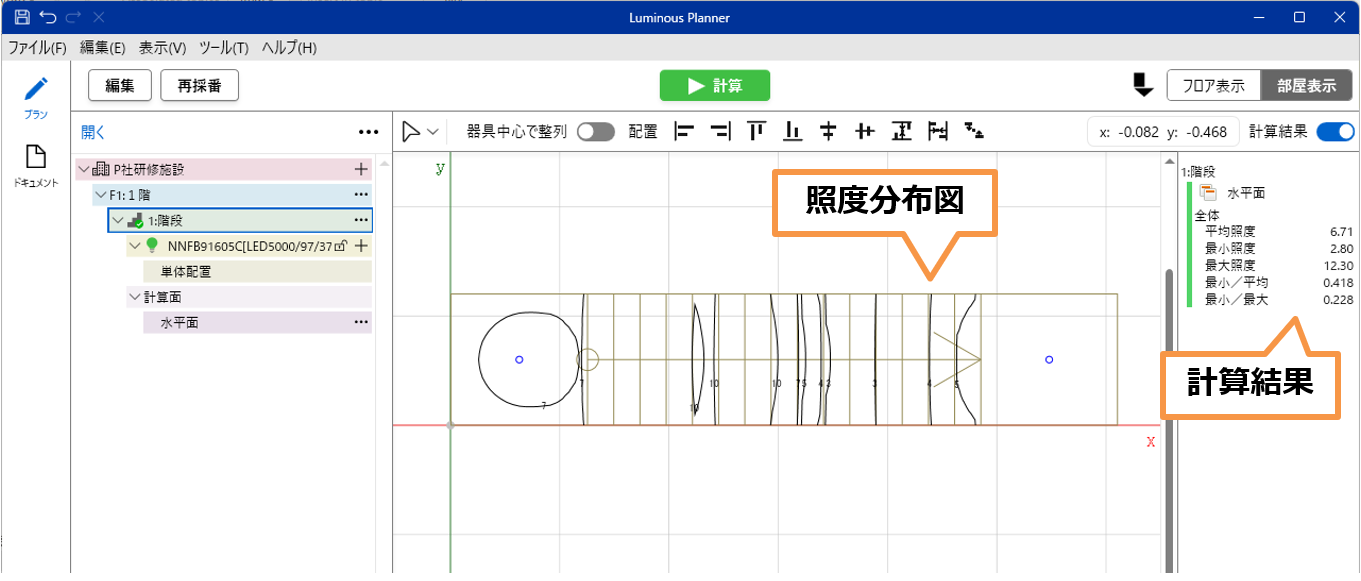Click the 再採番 button
1361x581 pixels.
click(x=199, y=86)
